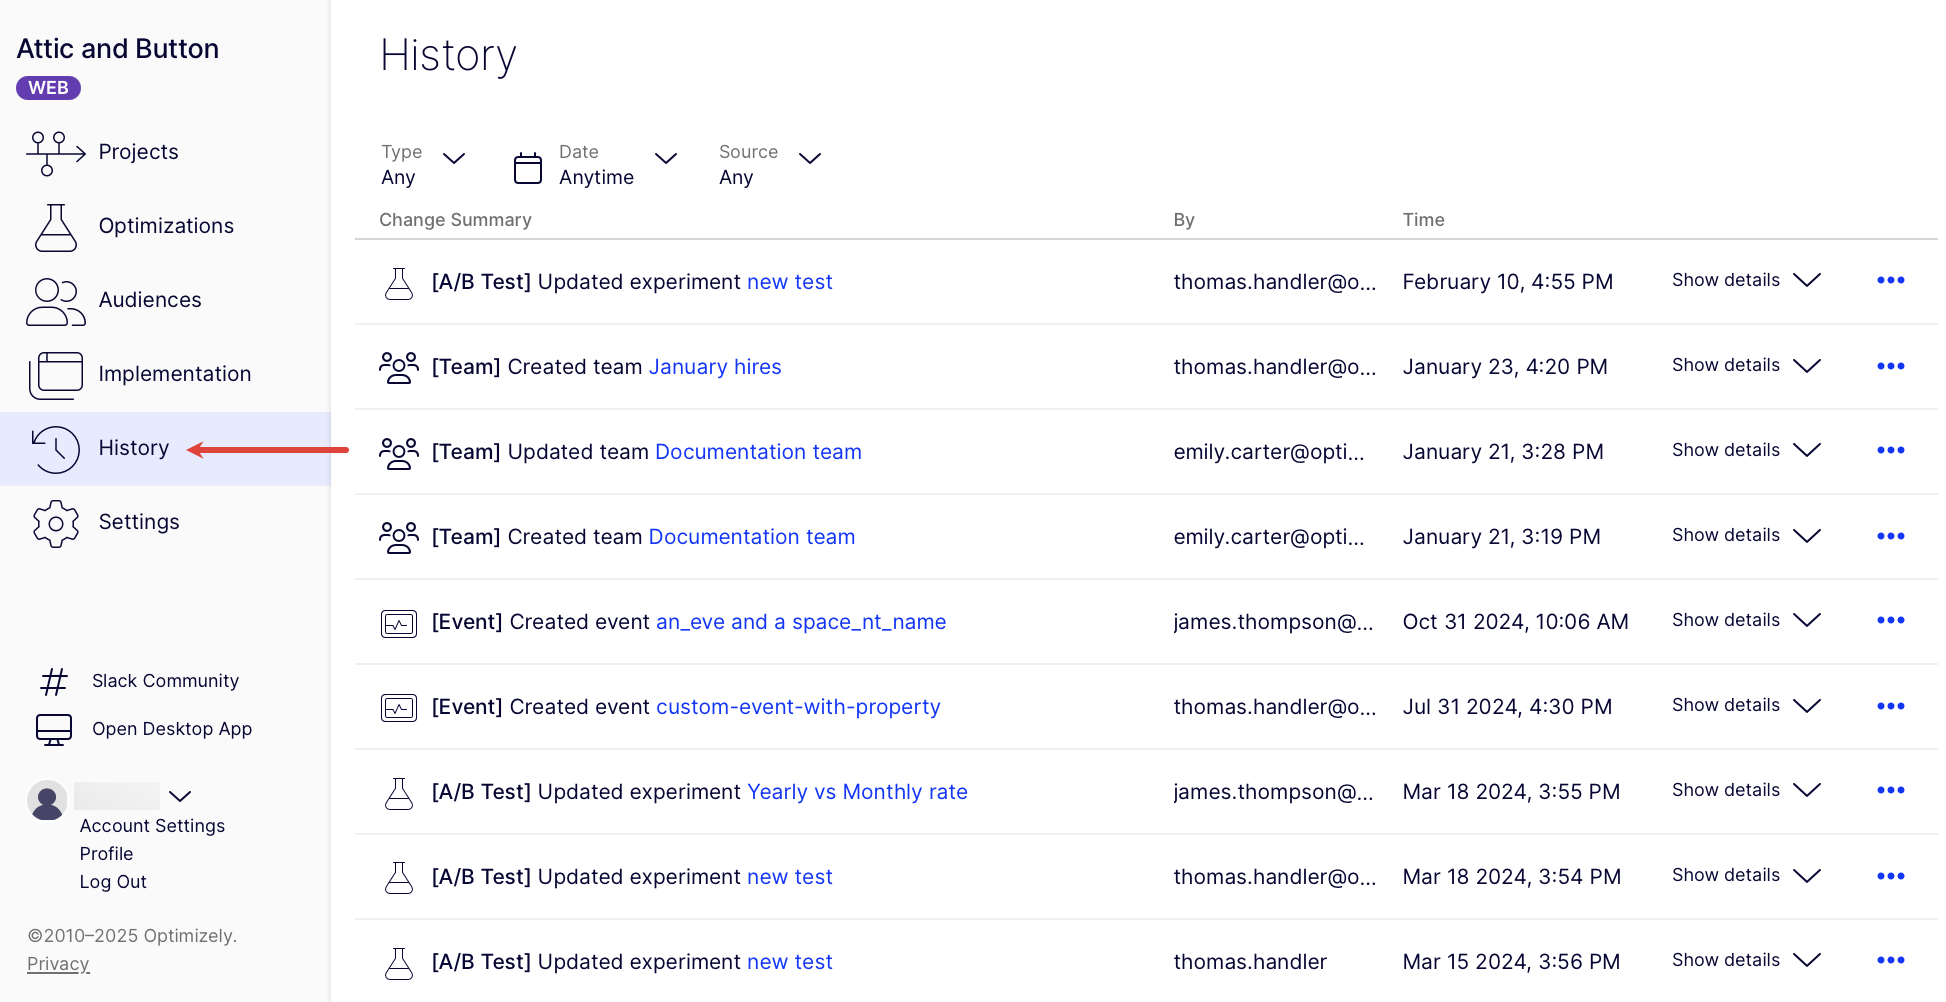1946x1002 pixels.
Task: Click the Slack Community hash icon
Action: click(x=54, y=682)
